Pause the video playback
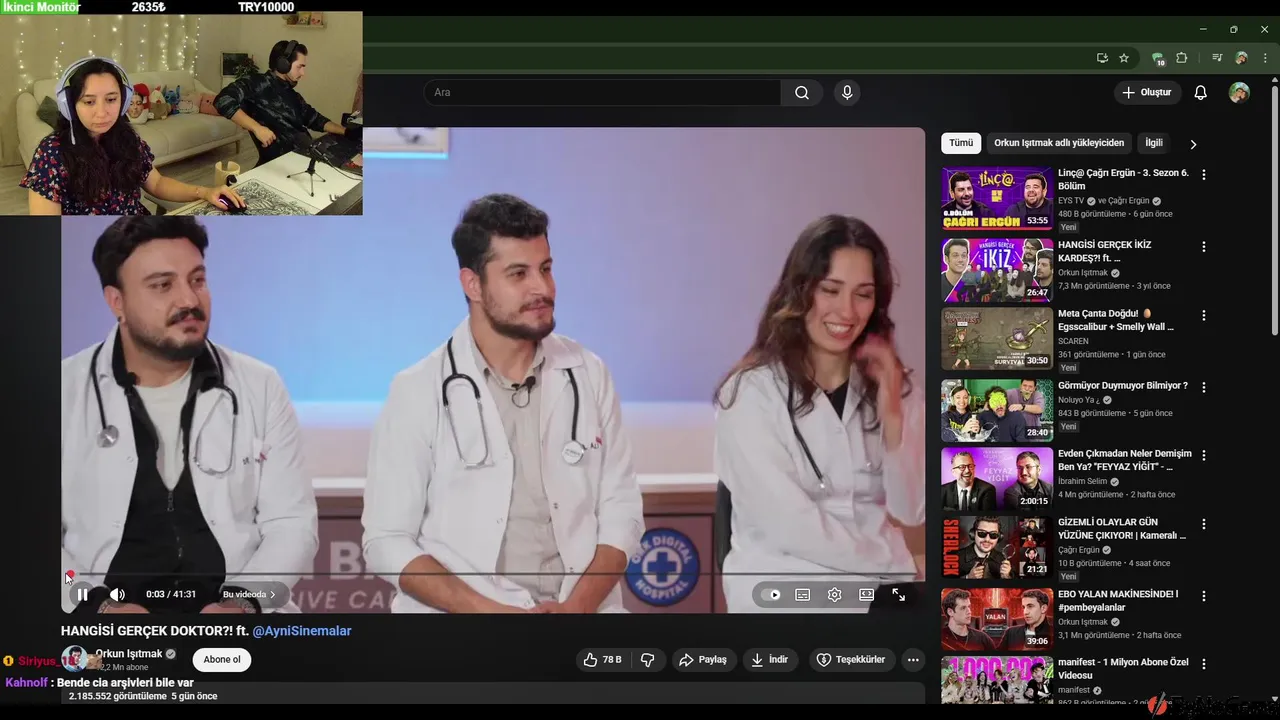 [83, 594]
